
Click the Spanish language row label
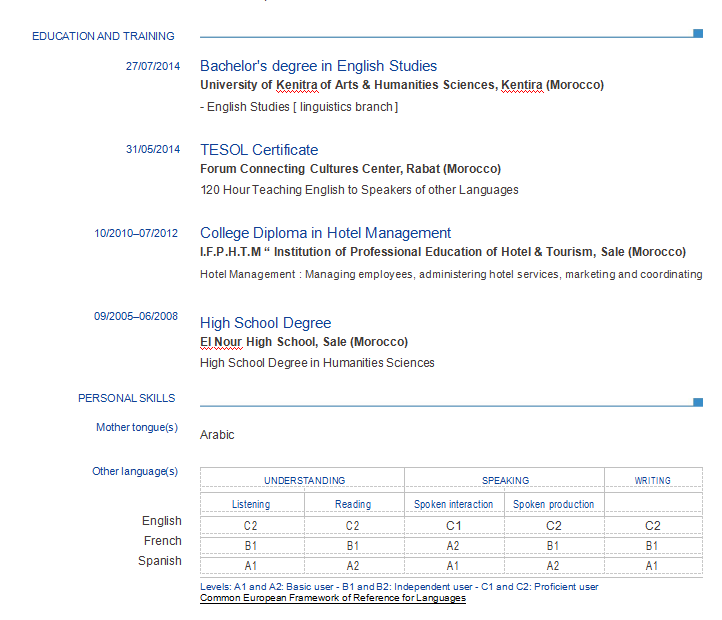[x=160, y=561]
